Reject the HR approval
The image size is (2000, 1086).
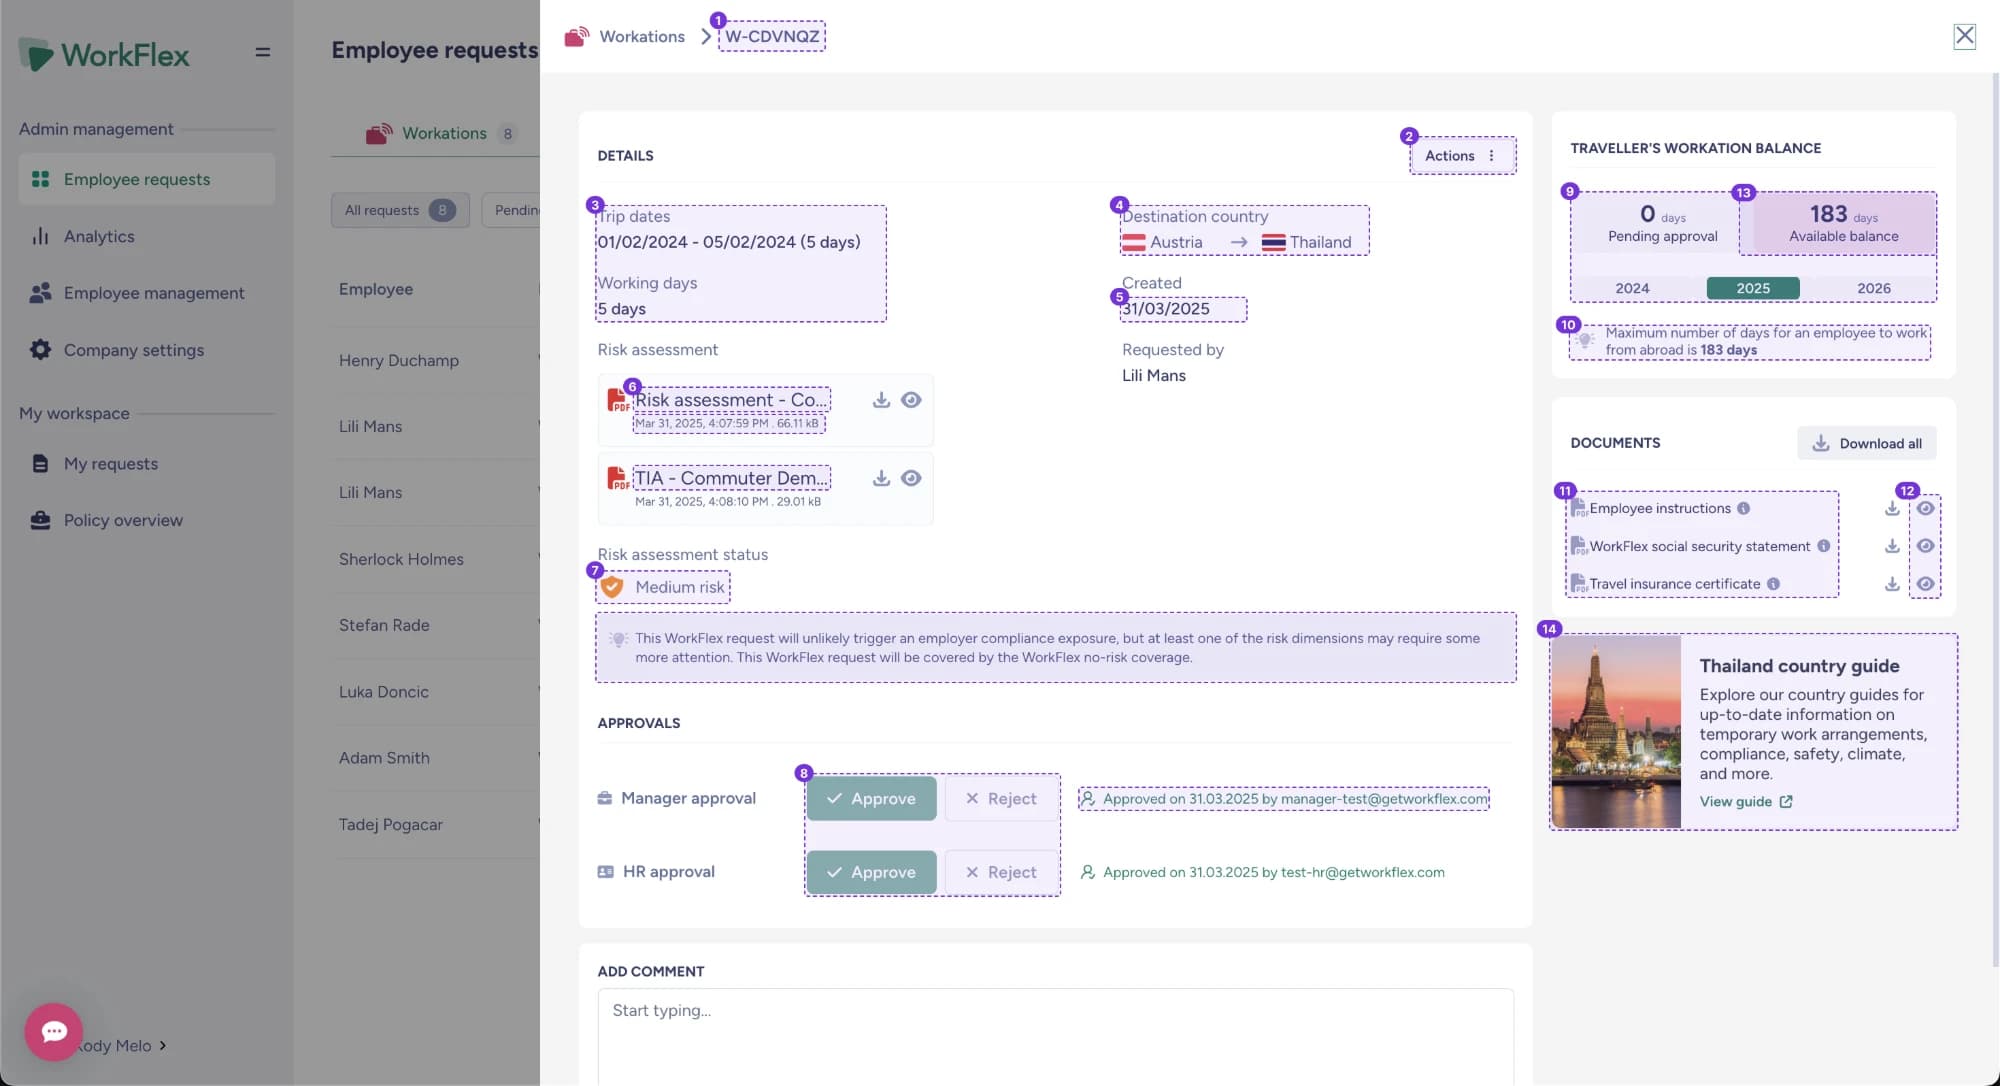pos(1001,872)
